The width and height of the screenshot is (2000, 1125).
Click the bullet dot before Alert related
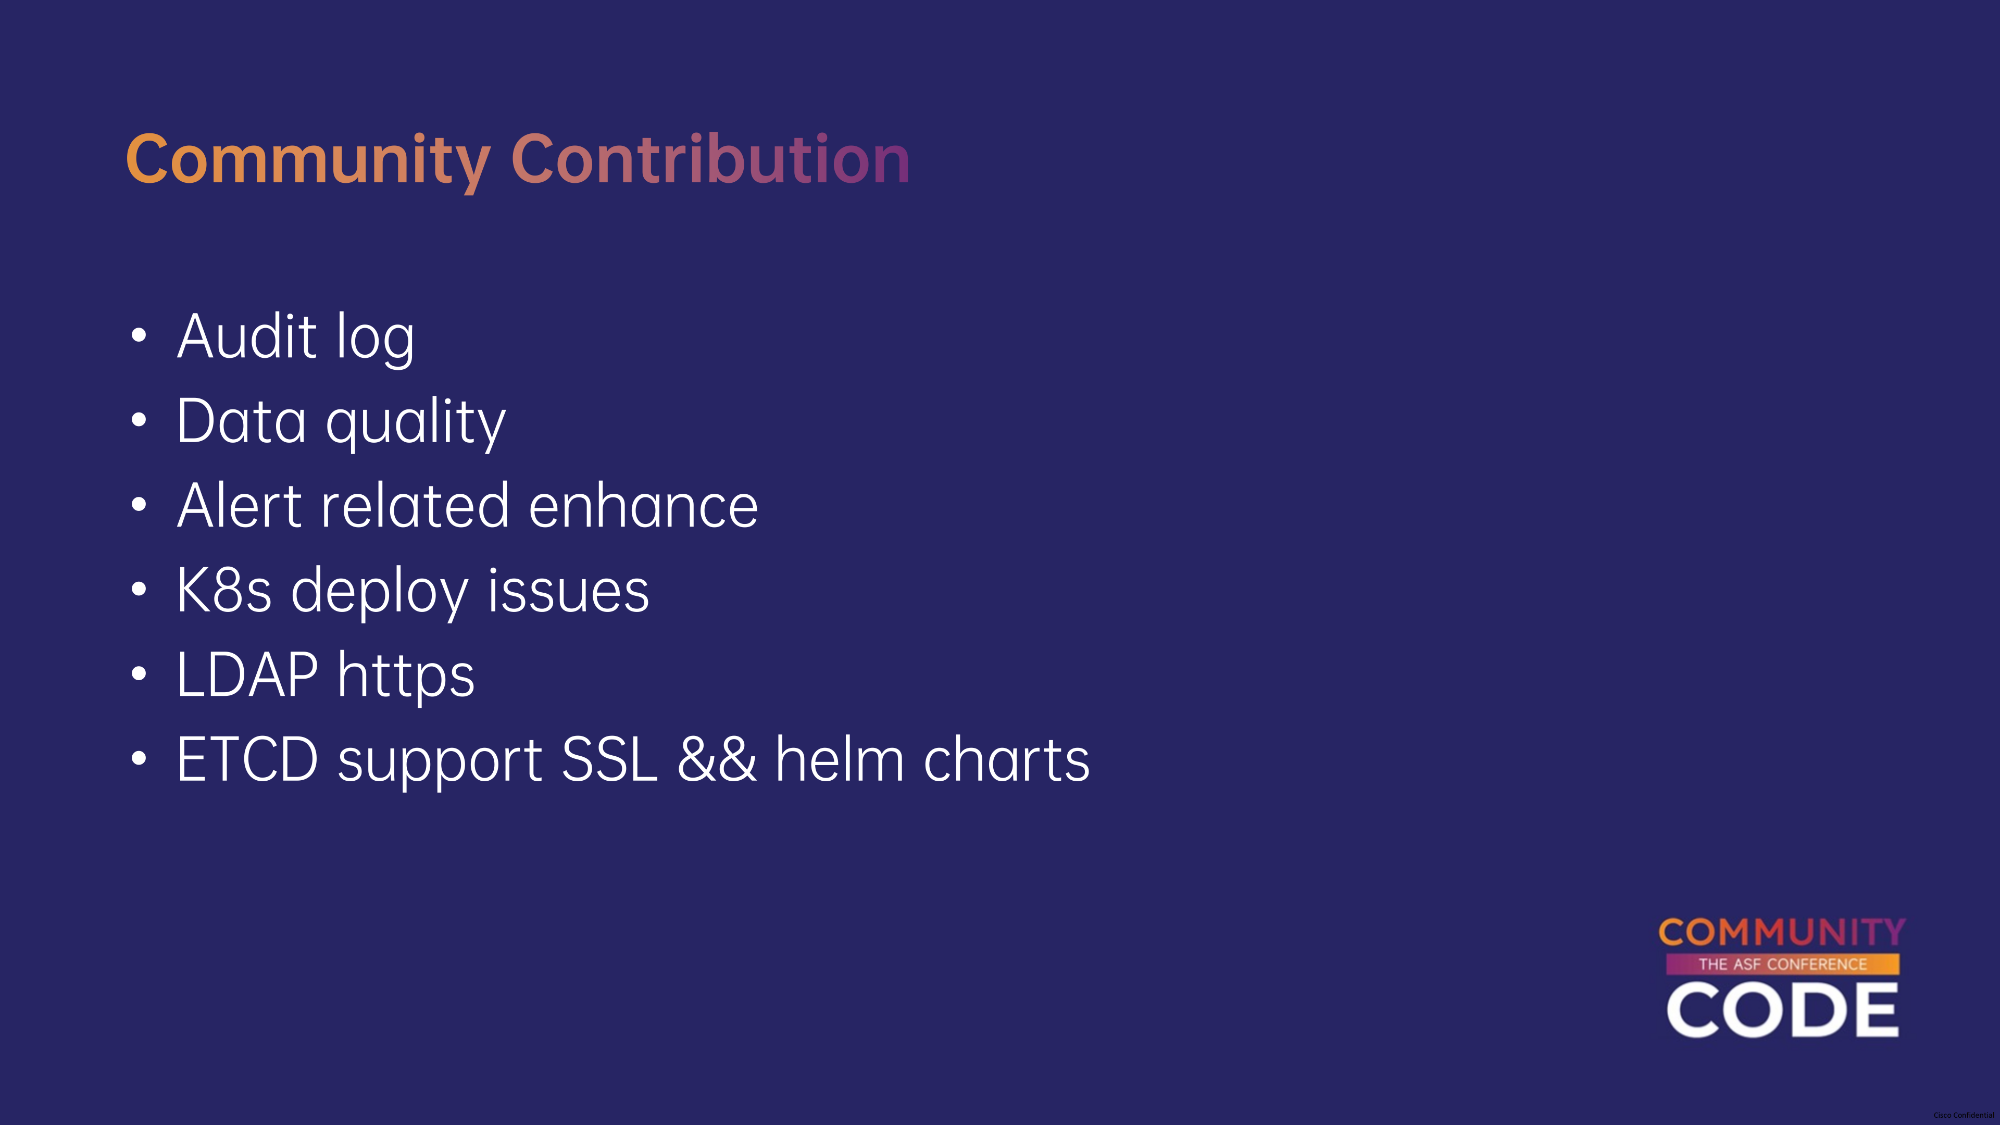(x=139, y=505)
